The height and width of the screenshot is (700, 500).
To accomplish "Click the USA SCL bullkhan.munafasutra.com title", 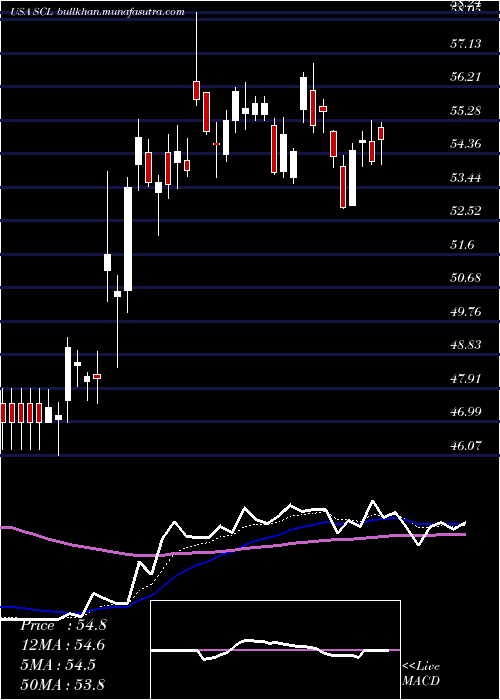I will click(99, 12).
